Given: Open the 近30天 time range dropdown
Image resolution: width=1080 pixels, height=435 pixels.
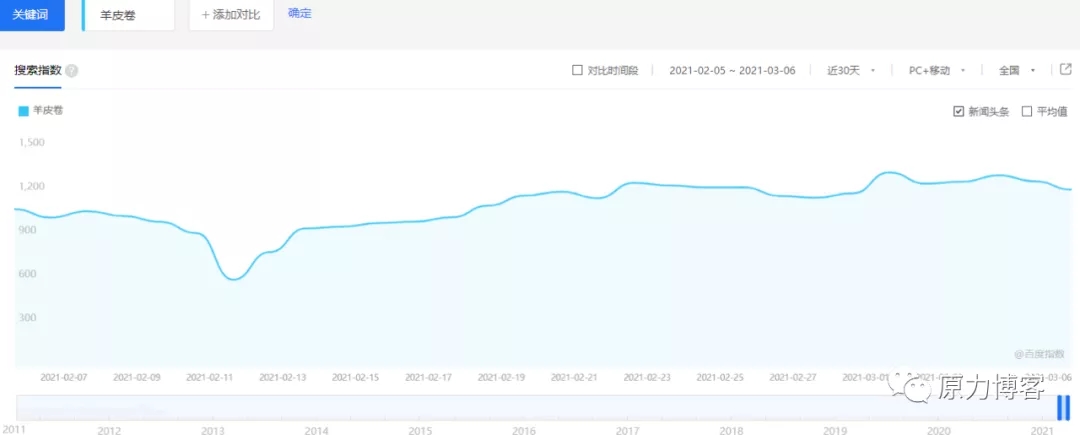Looking at the screenshot, I should coord(851,71).
